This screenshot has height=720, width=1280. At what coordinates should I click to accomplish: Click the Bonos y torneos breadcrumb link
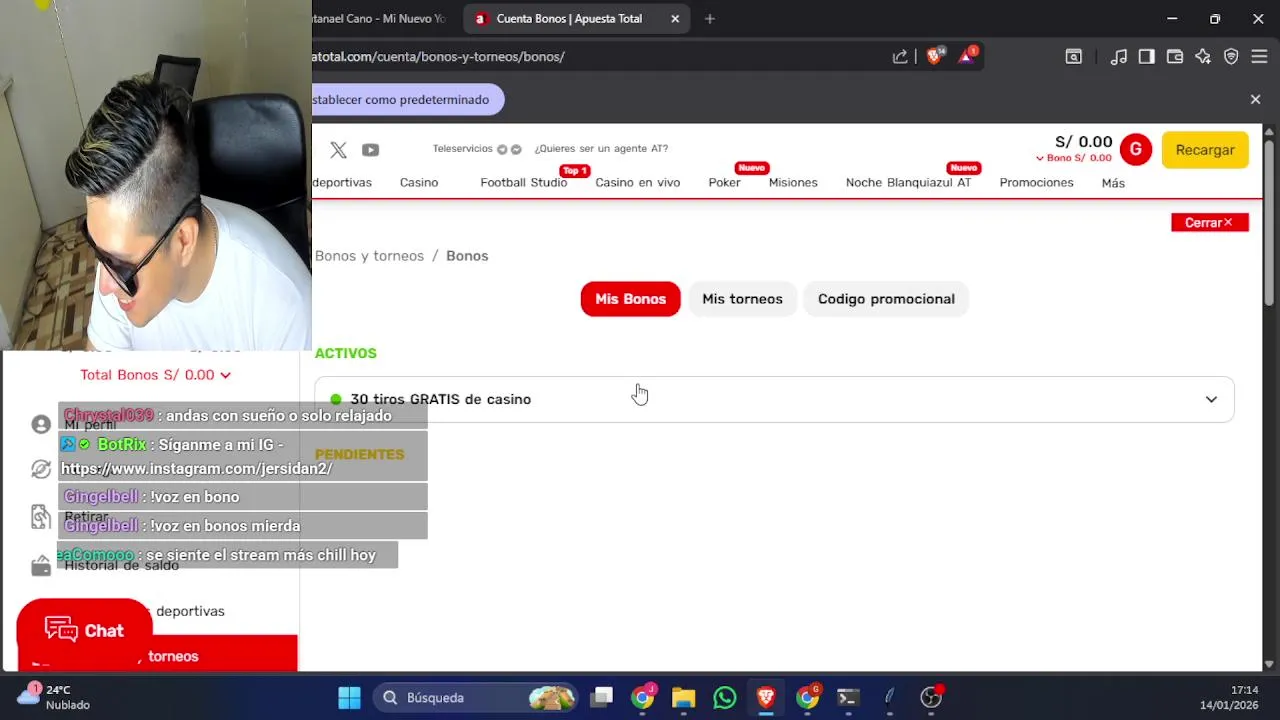[x=369, y=256]
